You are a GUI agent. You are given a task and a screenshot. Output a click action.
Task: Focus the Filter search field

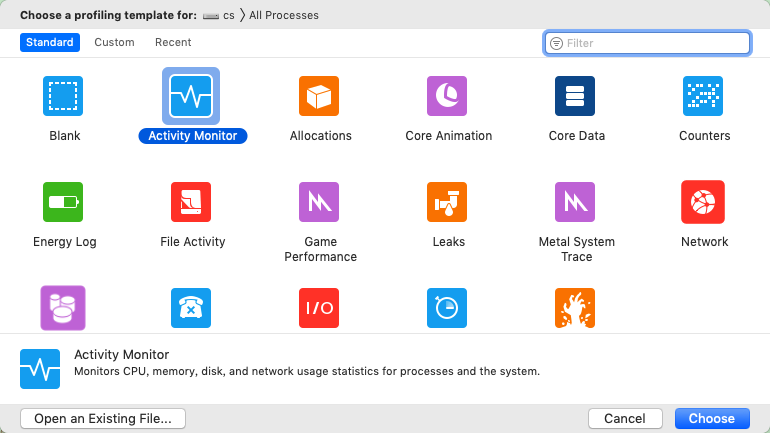pyautogui.click(x=647, y=43)
